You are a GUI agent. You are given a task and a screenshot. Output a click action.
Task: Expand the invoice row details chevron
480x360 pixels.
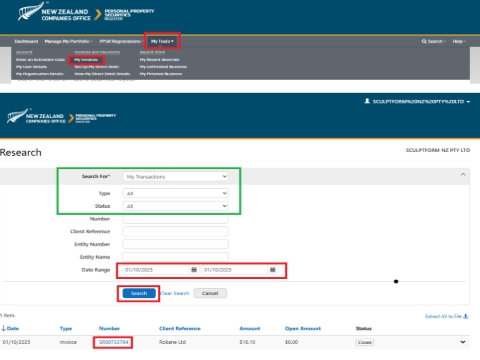point(463,342)
